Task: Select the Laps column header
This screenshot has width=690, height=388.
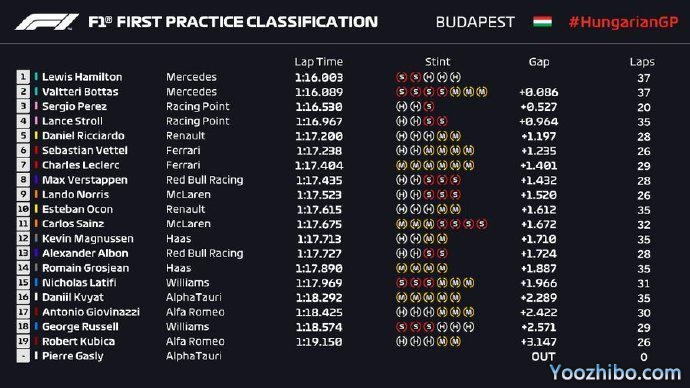Action: pos(642,62)
